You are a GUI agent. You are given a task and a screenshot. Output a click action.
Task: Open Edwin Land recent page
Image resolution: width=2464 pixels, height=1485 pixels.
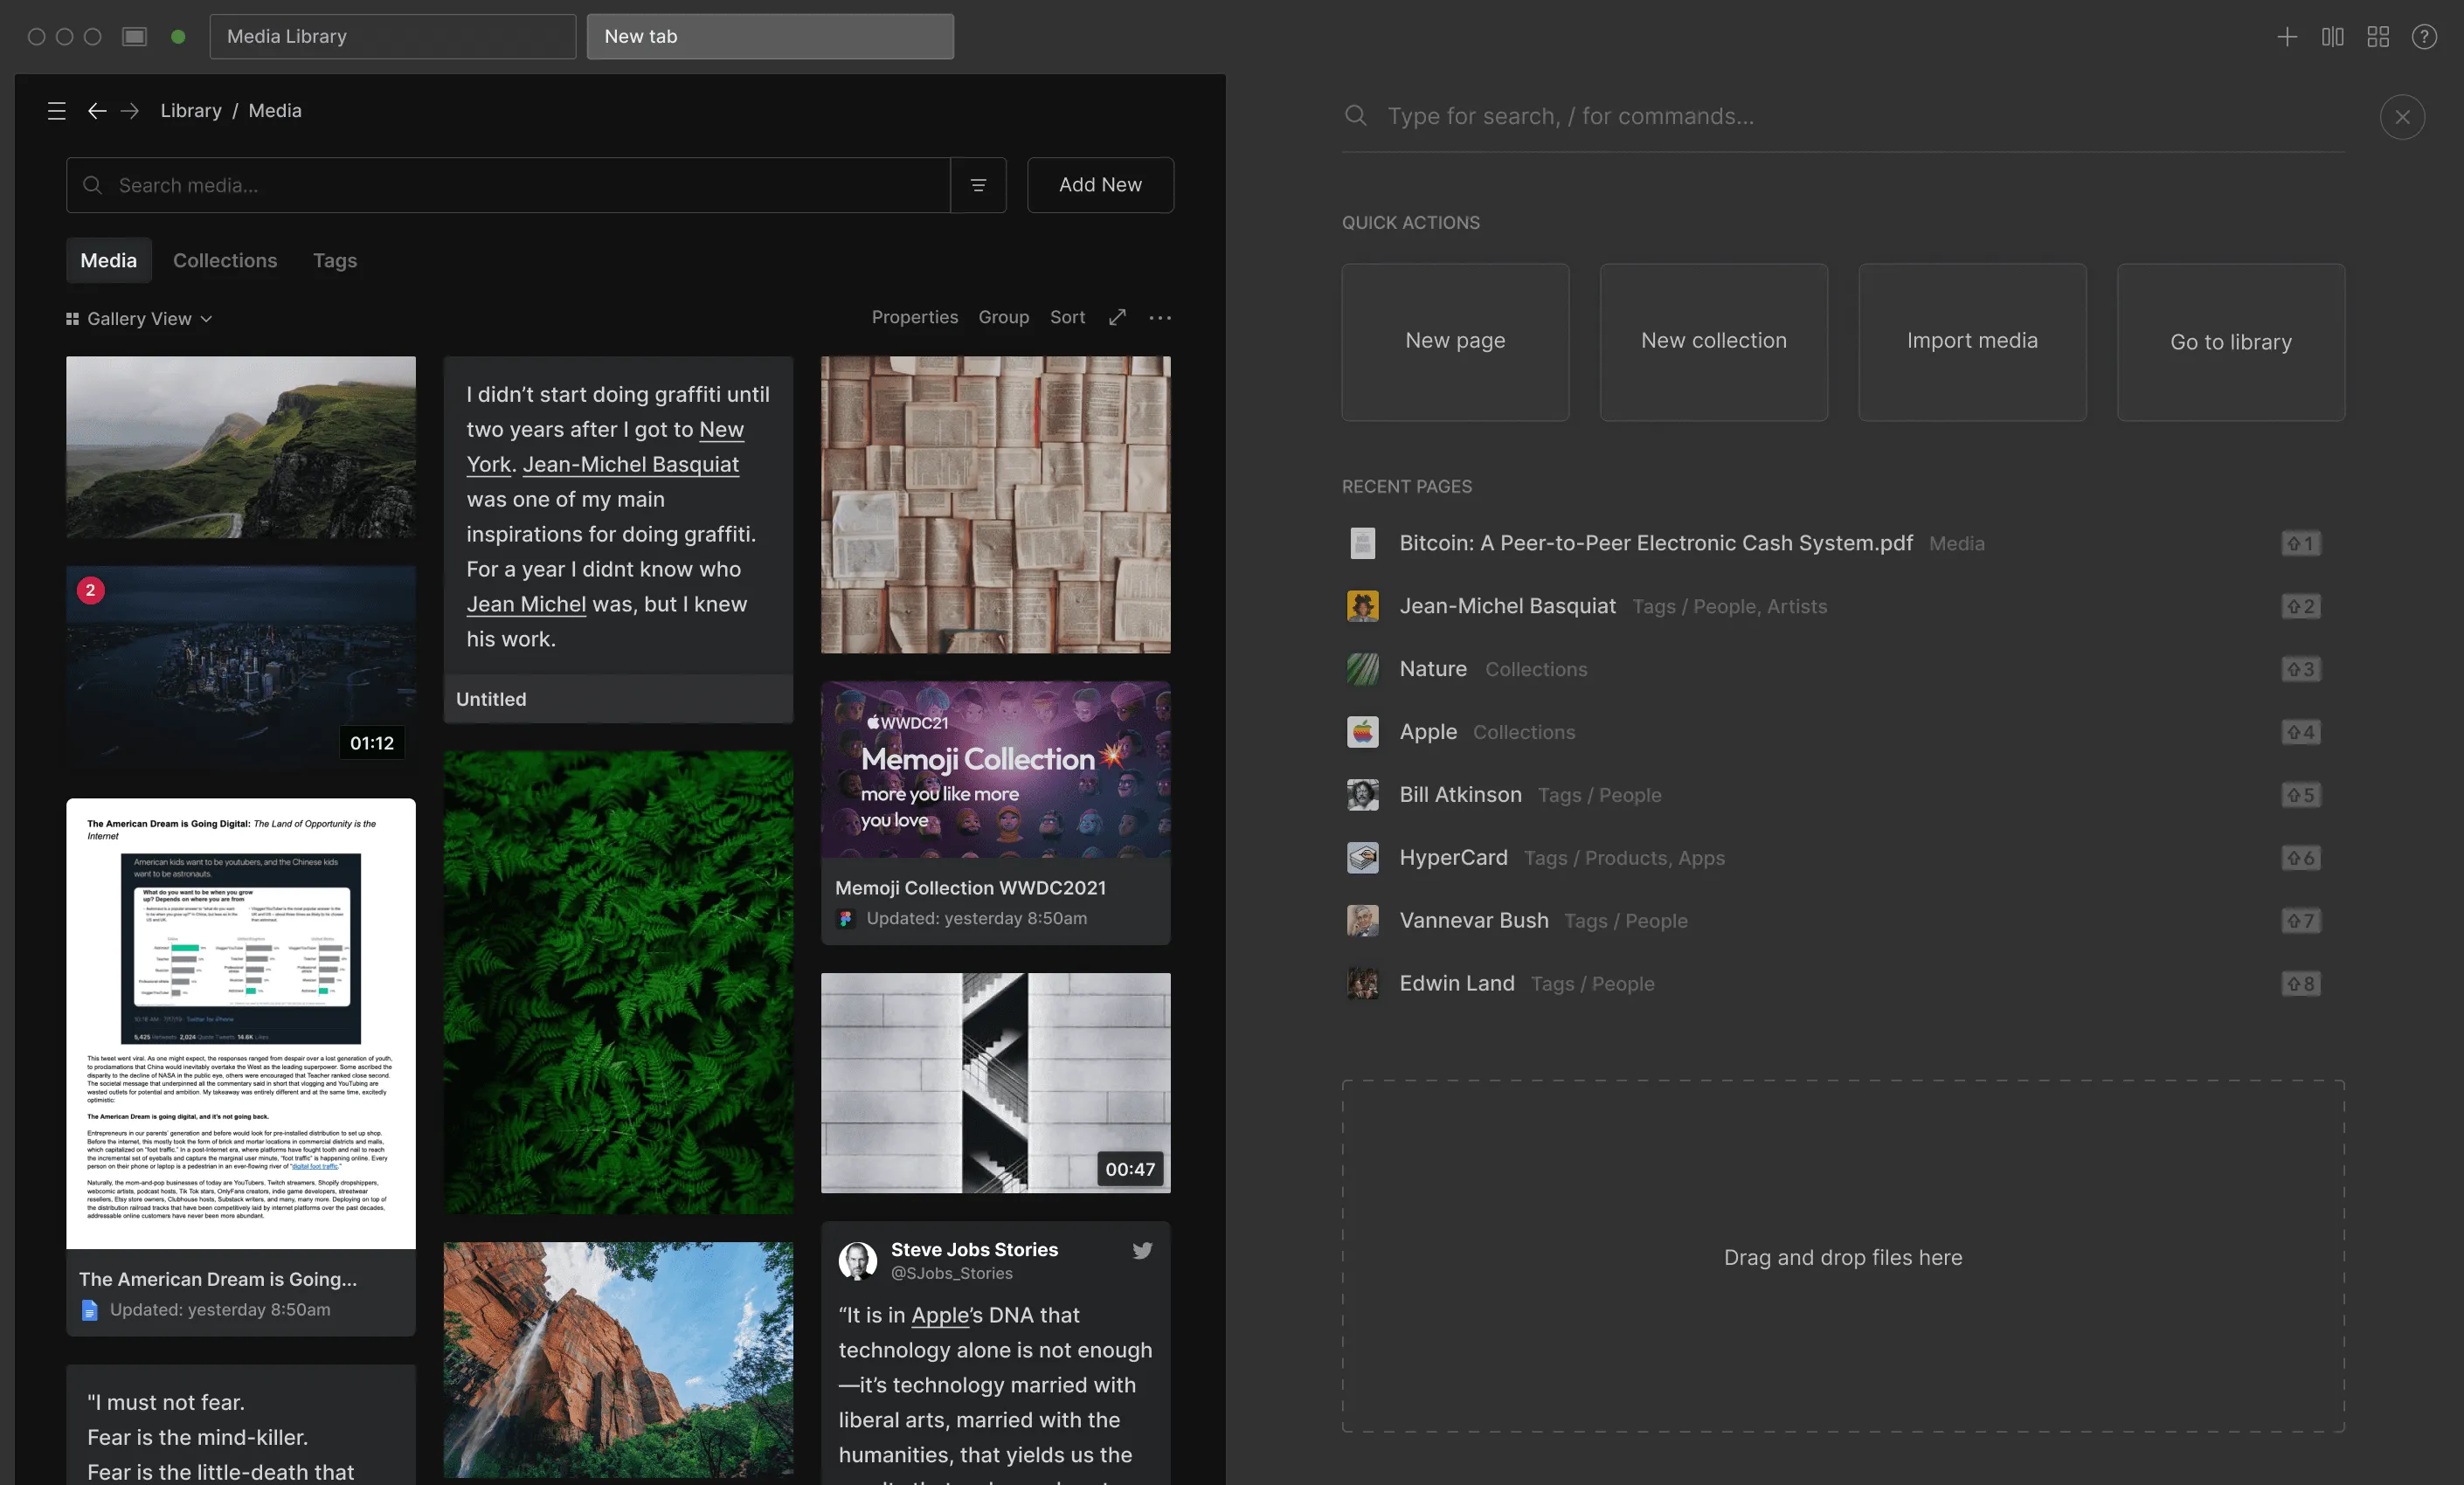(x=1832, y=984)
